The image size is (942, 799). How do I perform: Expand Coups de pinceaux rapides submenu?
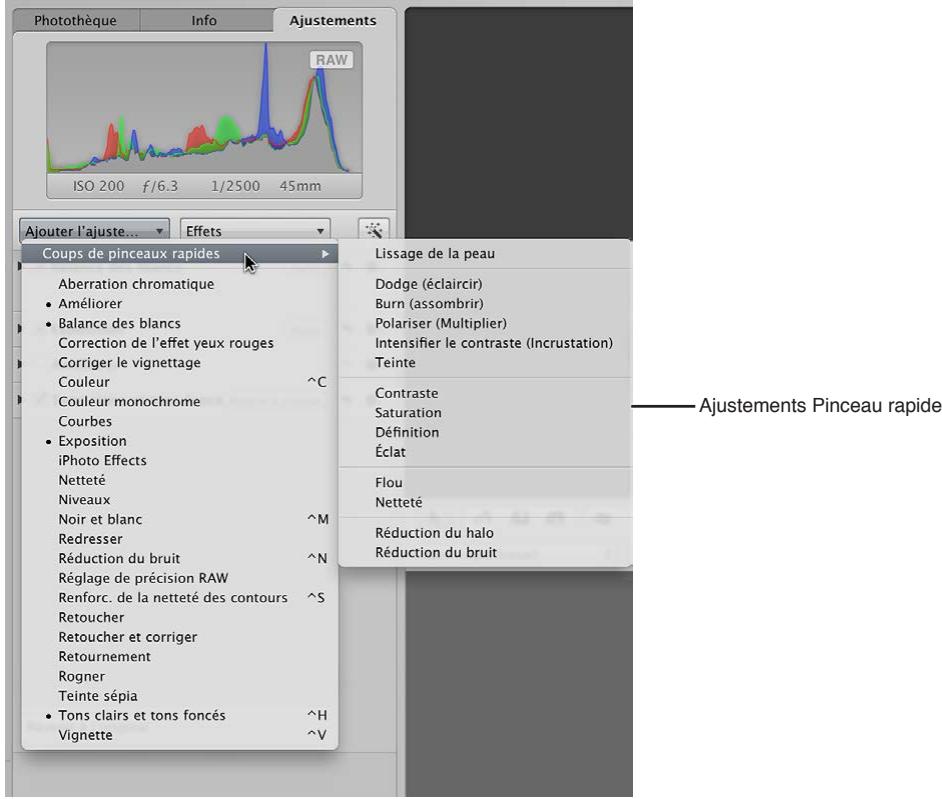point(180,254)
